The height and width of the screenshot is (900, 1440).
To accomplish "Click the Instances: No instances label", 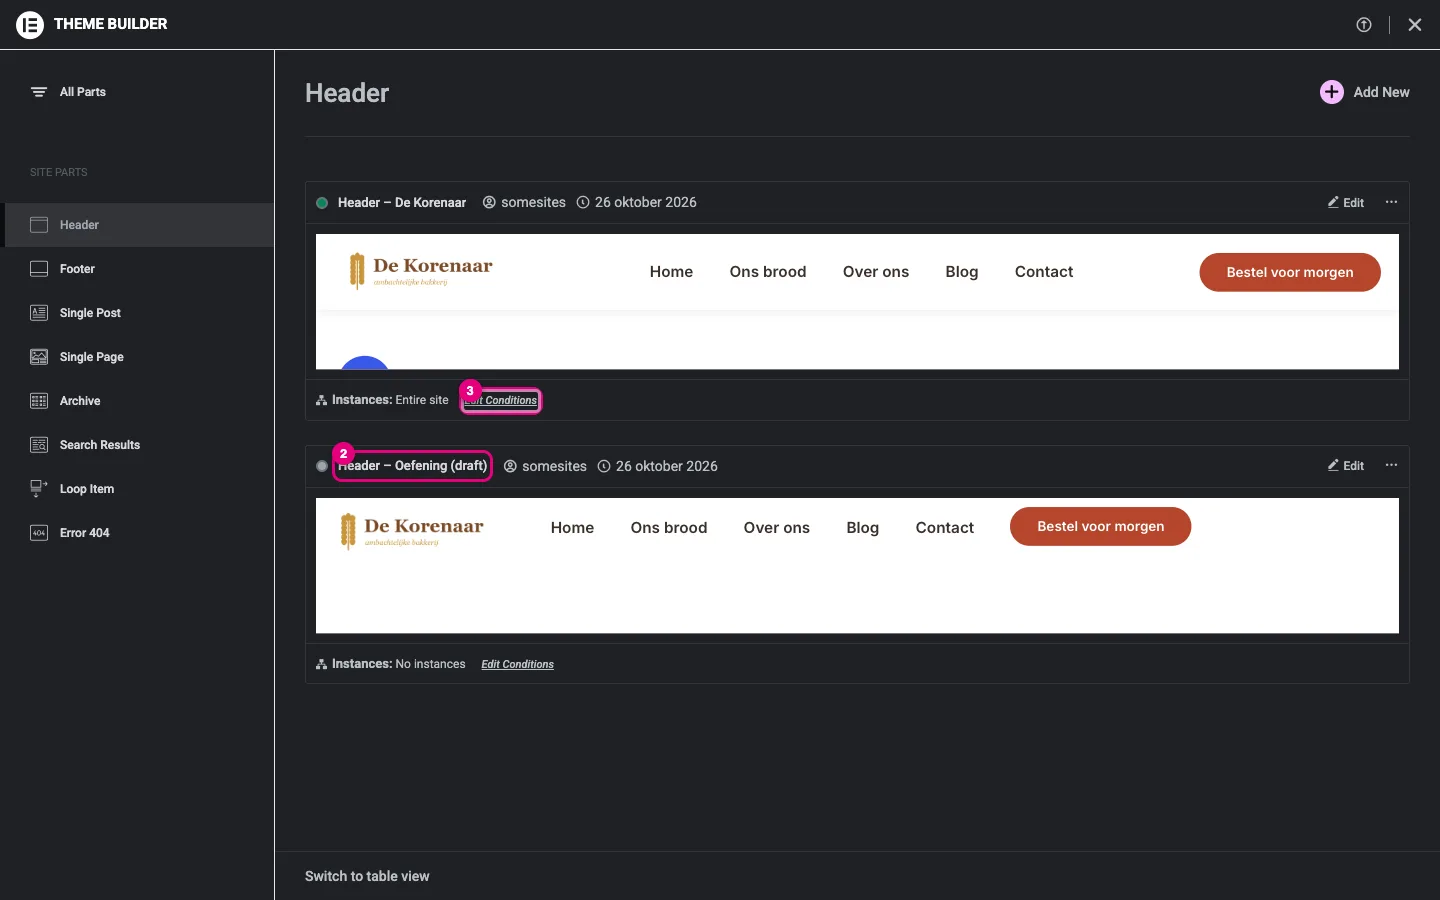I will click(x=391, y=664).
